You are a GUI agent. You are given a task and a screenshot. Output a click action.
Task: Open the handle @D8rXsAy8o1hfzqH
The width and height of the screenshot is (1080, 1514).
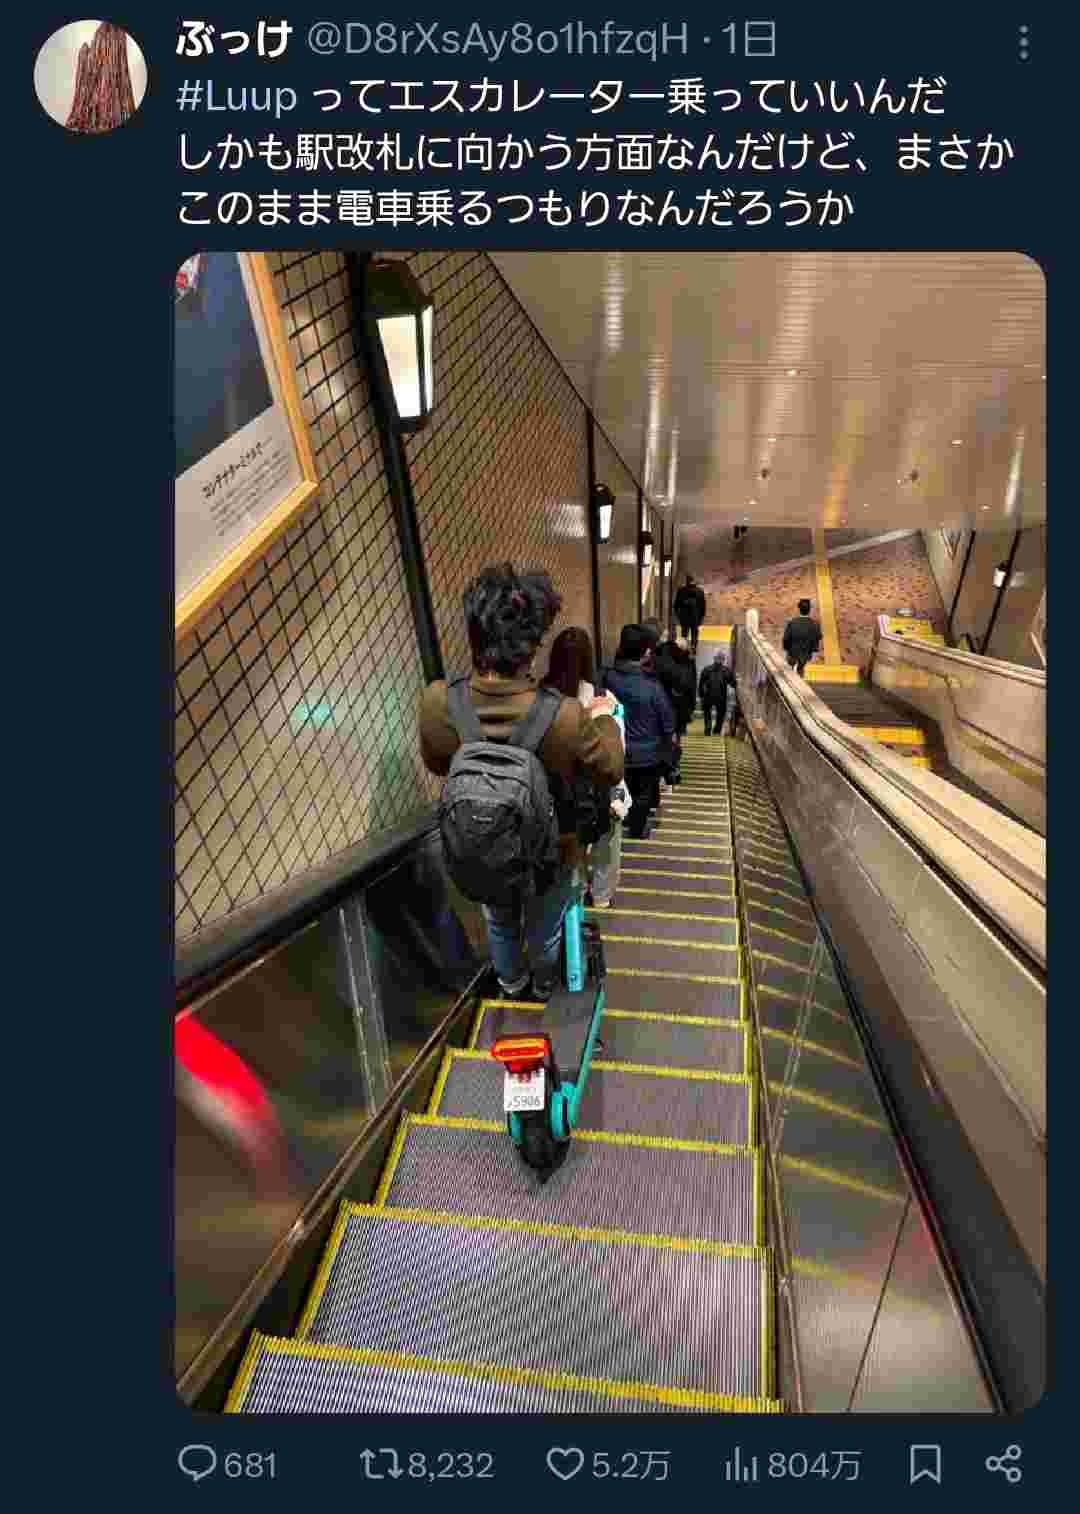(x=497, y=41)
